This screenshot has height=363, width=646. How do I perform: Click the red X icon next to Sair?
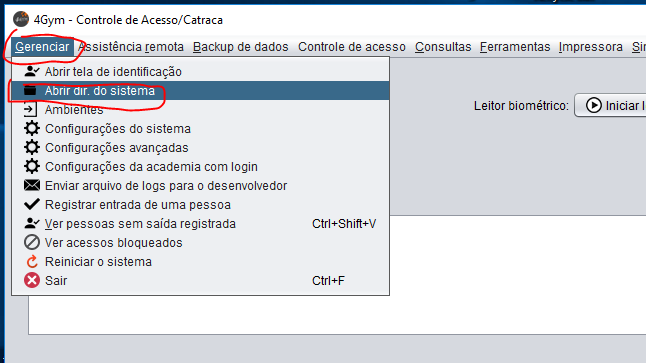tap(32, 281)
